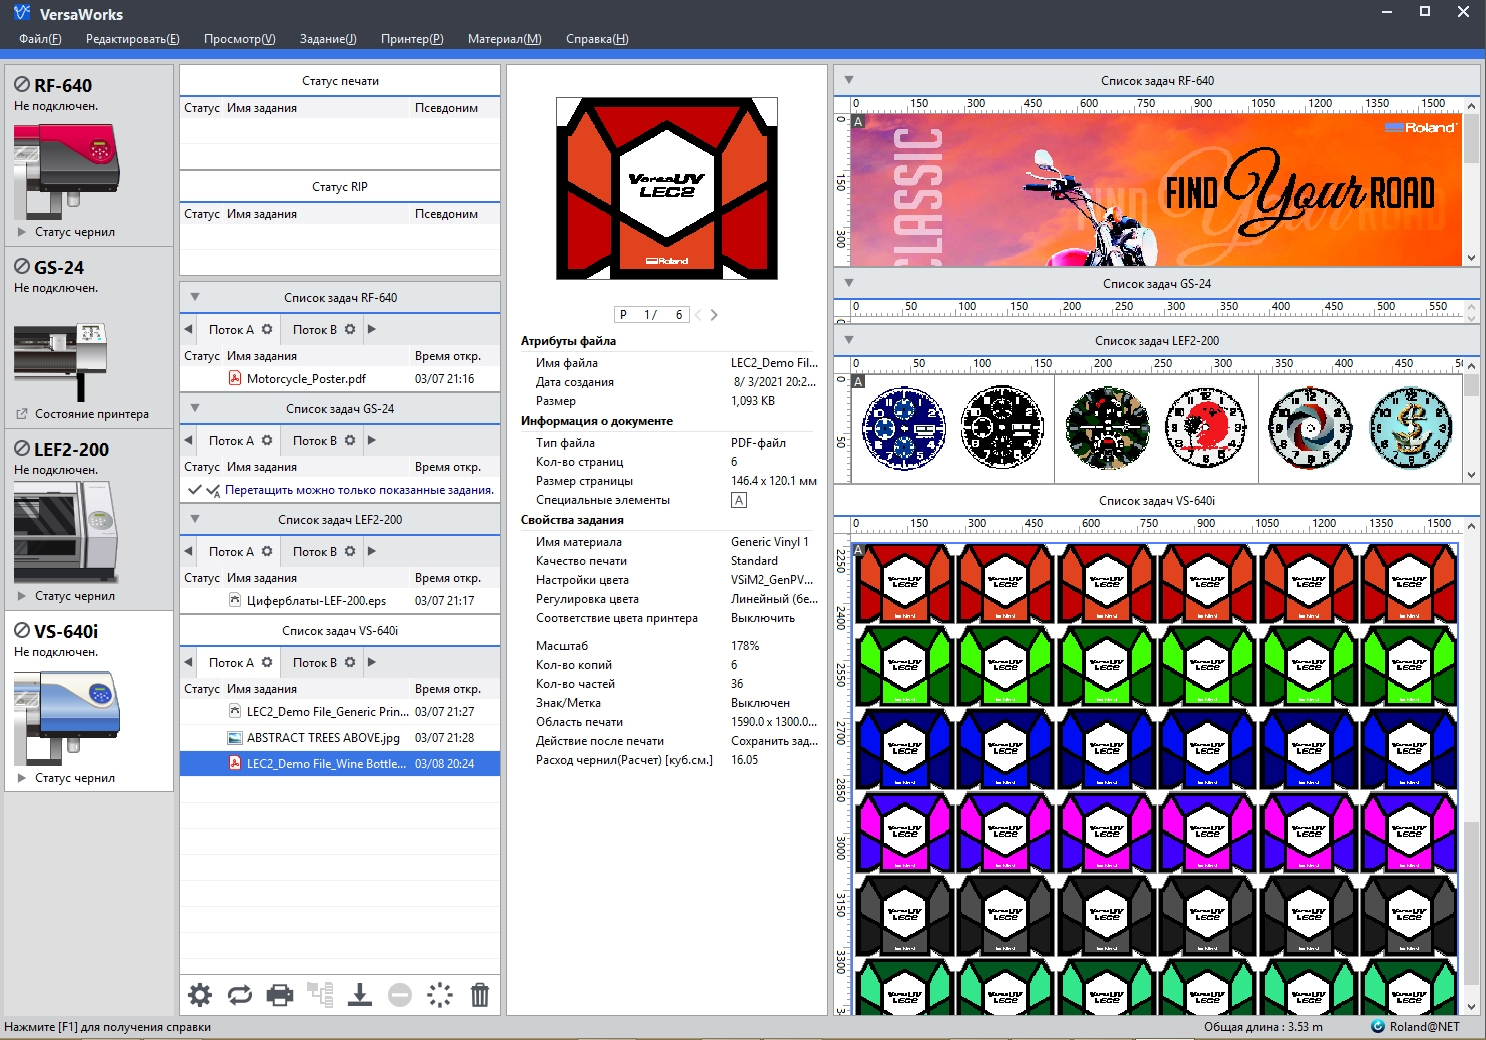Click right arrow of VS-640i queue tabs

tap(372, 662)
